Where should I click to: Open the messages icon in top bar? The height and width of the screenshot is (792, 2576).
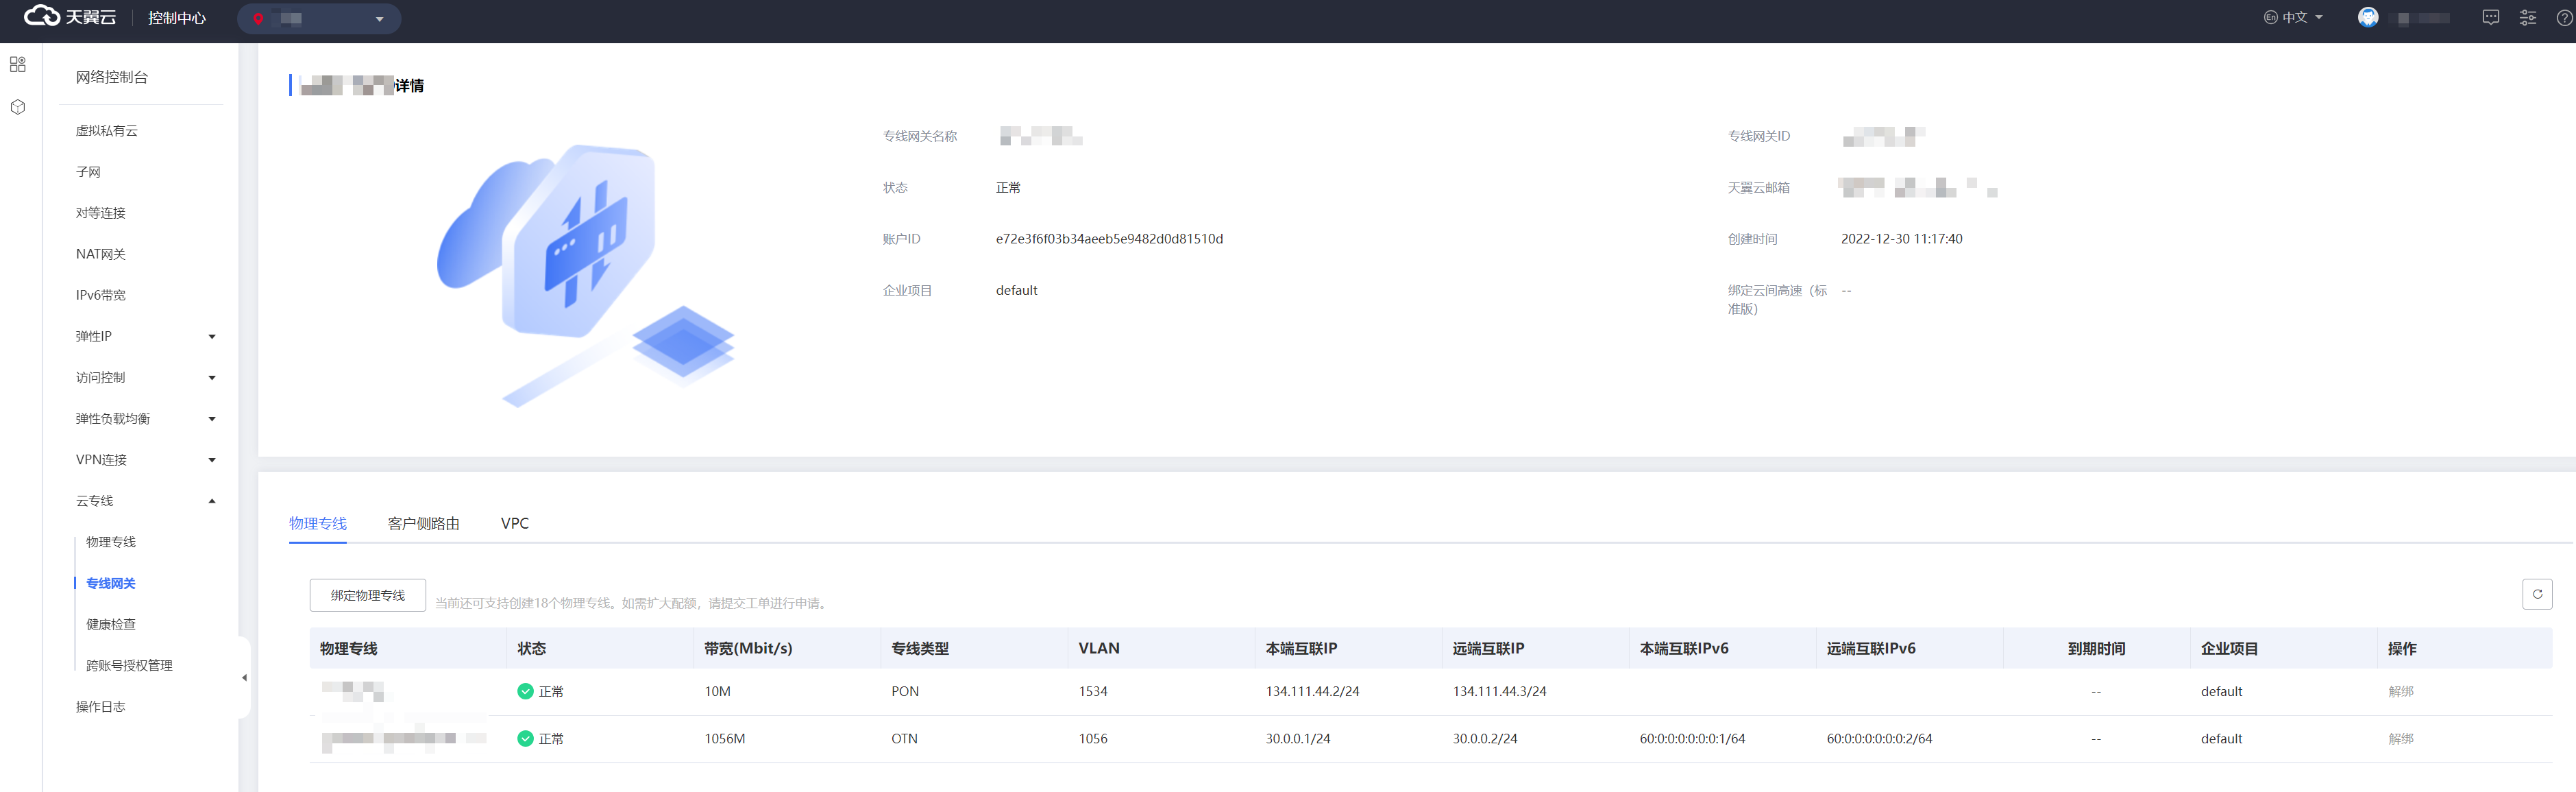2490,18
